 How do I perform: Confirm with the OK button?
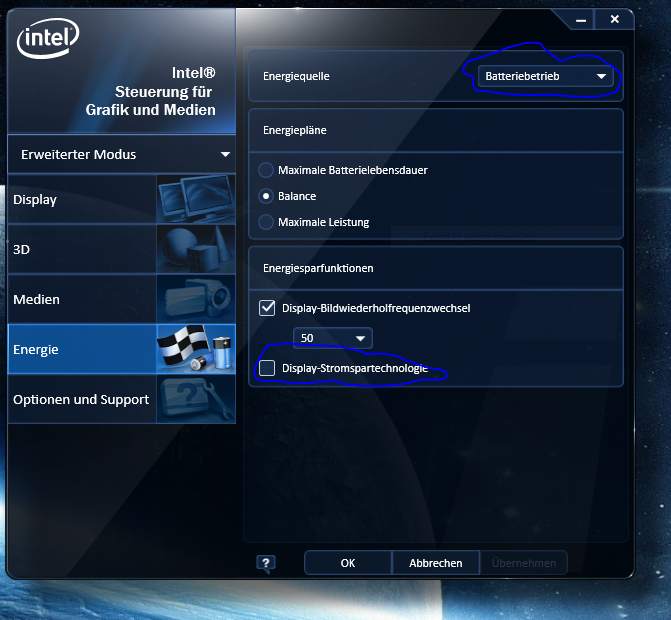tap(348, 563)
